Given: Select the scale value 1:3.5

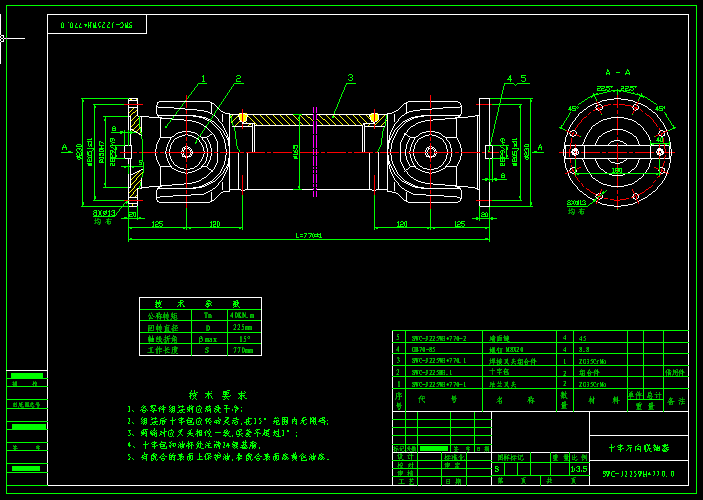Looking at the screenshot, I should pos(579,469).
